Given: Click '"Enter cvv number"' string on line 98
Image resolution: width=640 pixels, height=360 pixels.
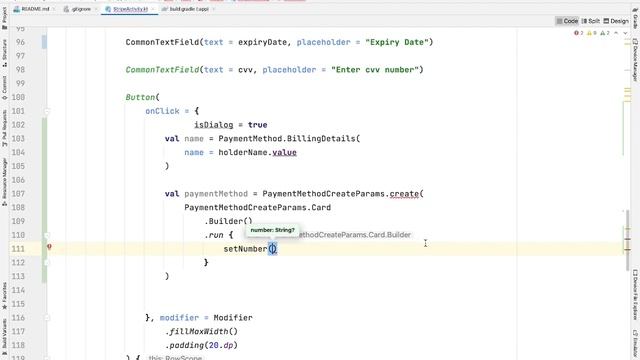Looking at the screenshot, I should 375,70.
